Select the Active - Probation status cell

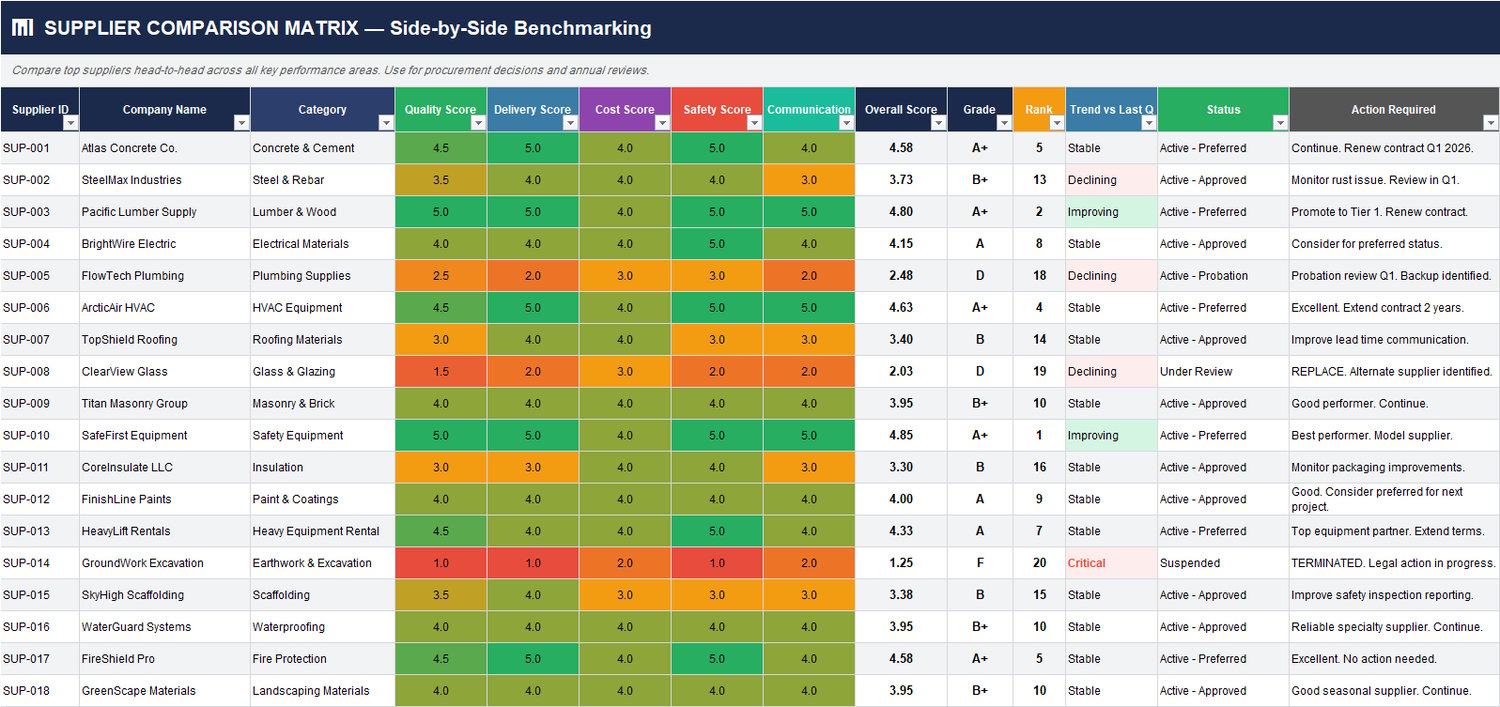point(1223,276)
